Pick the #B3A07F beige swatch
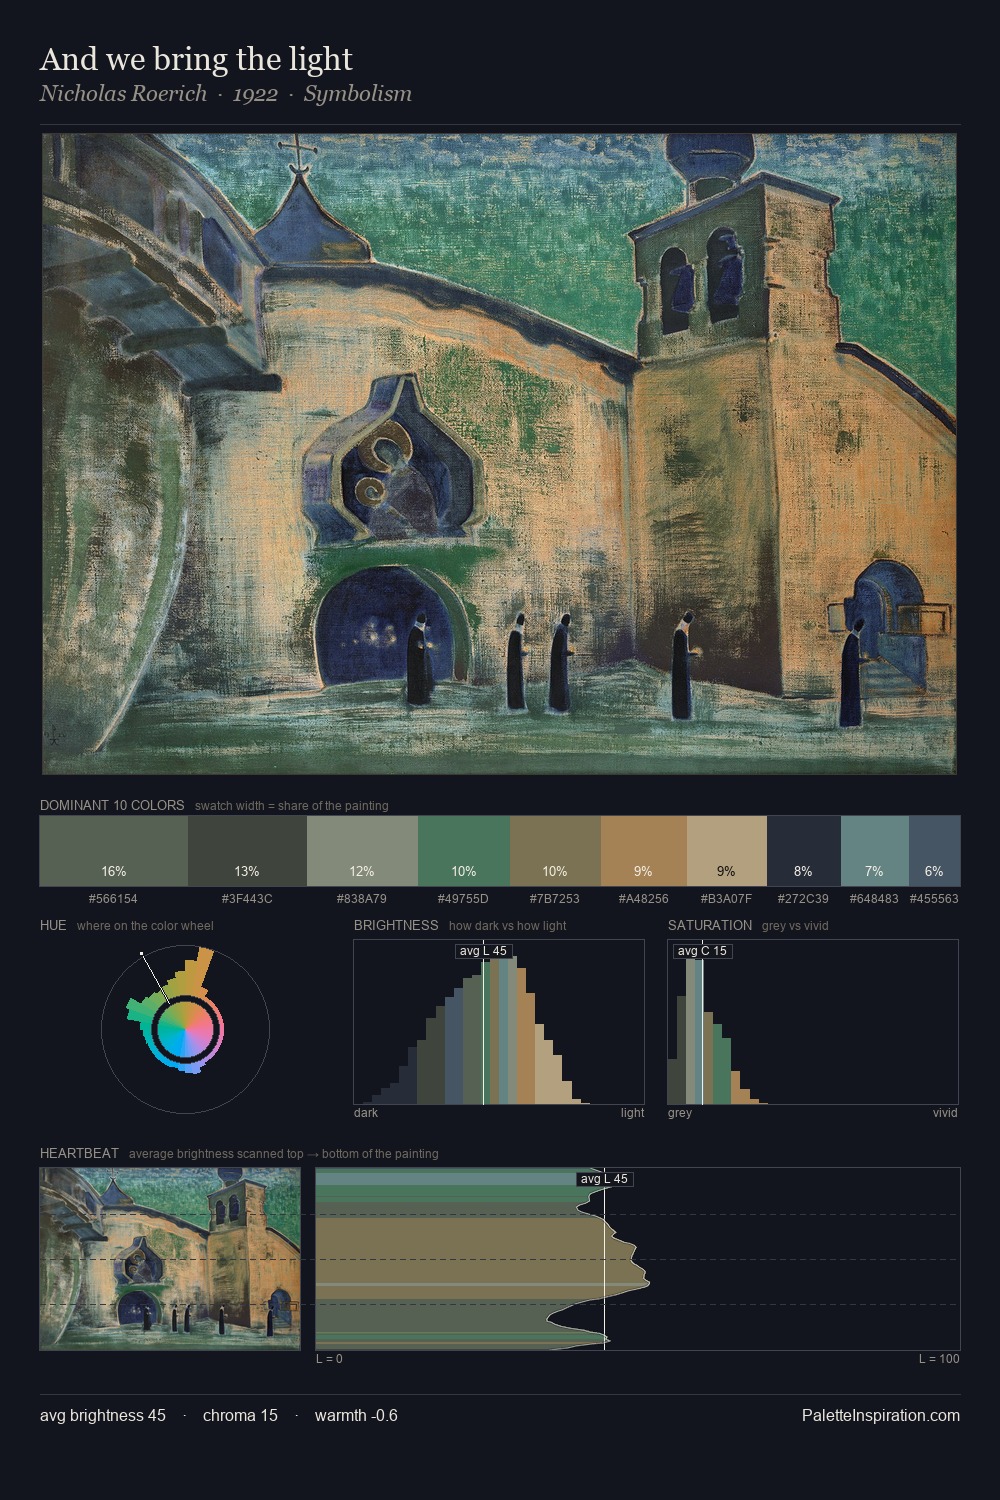 point(727,851)
